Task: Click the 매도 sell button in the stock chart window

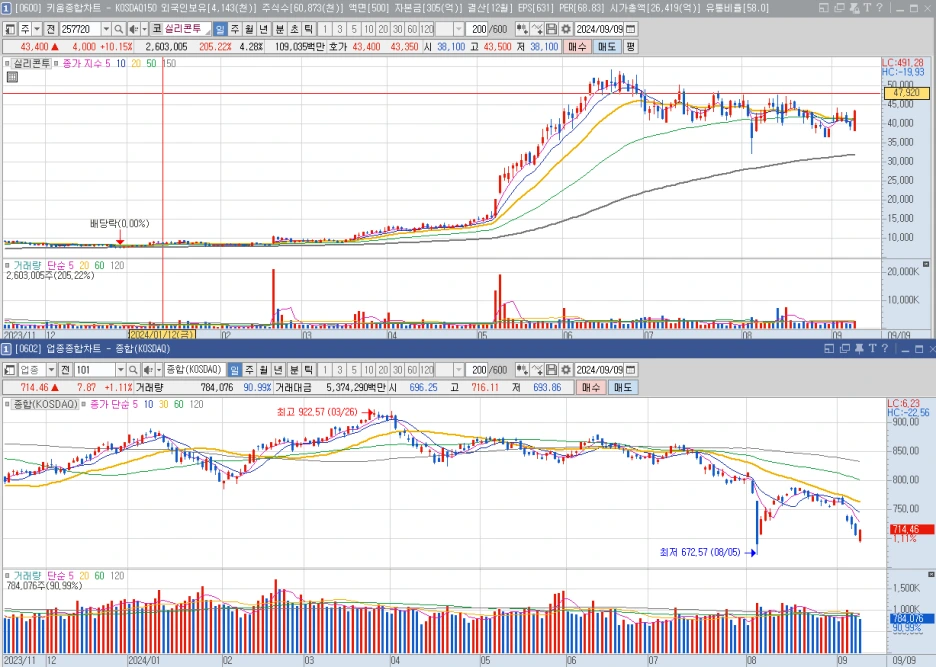Action: pos(606,47)
